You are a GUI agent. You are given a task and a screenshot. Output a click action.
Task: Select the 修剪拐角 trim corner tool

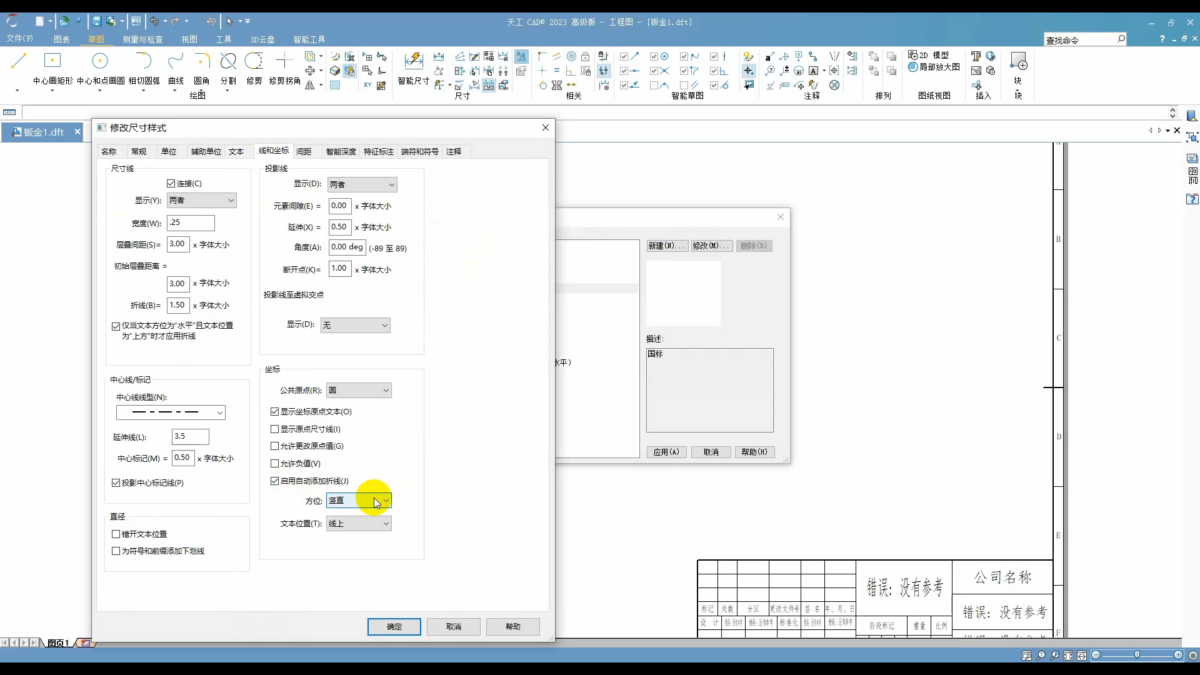(x=284, y=67)
